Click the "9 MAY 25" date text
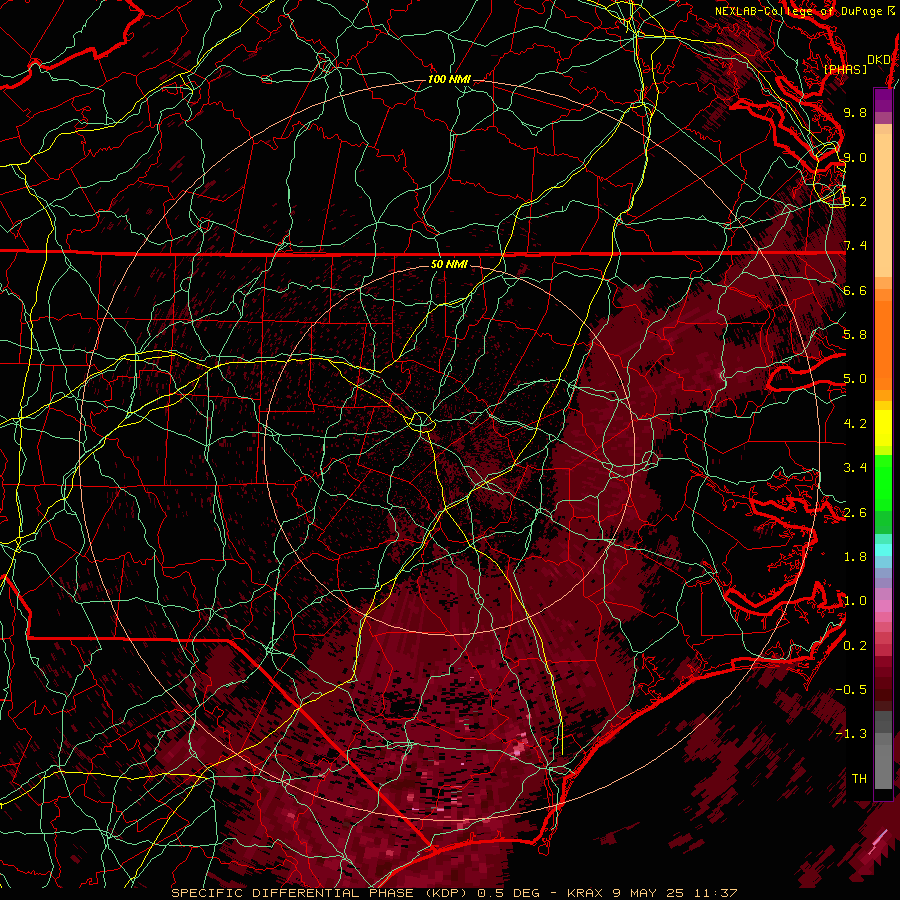The height and width of the screenshot is (900, 900). pyautogui.click(x=647, y=893)
